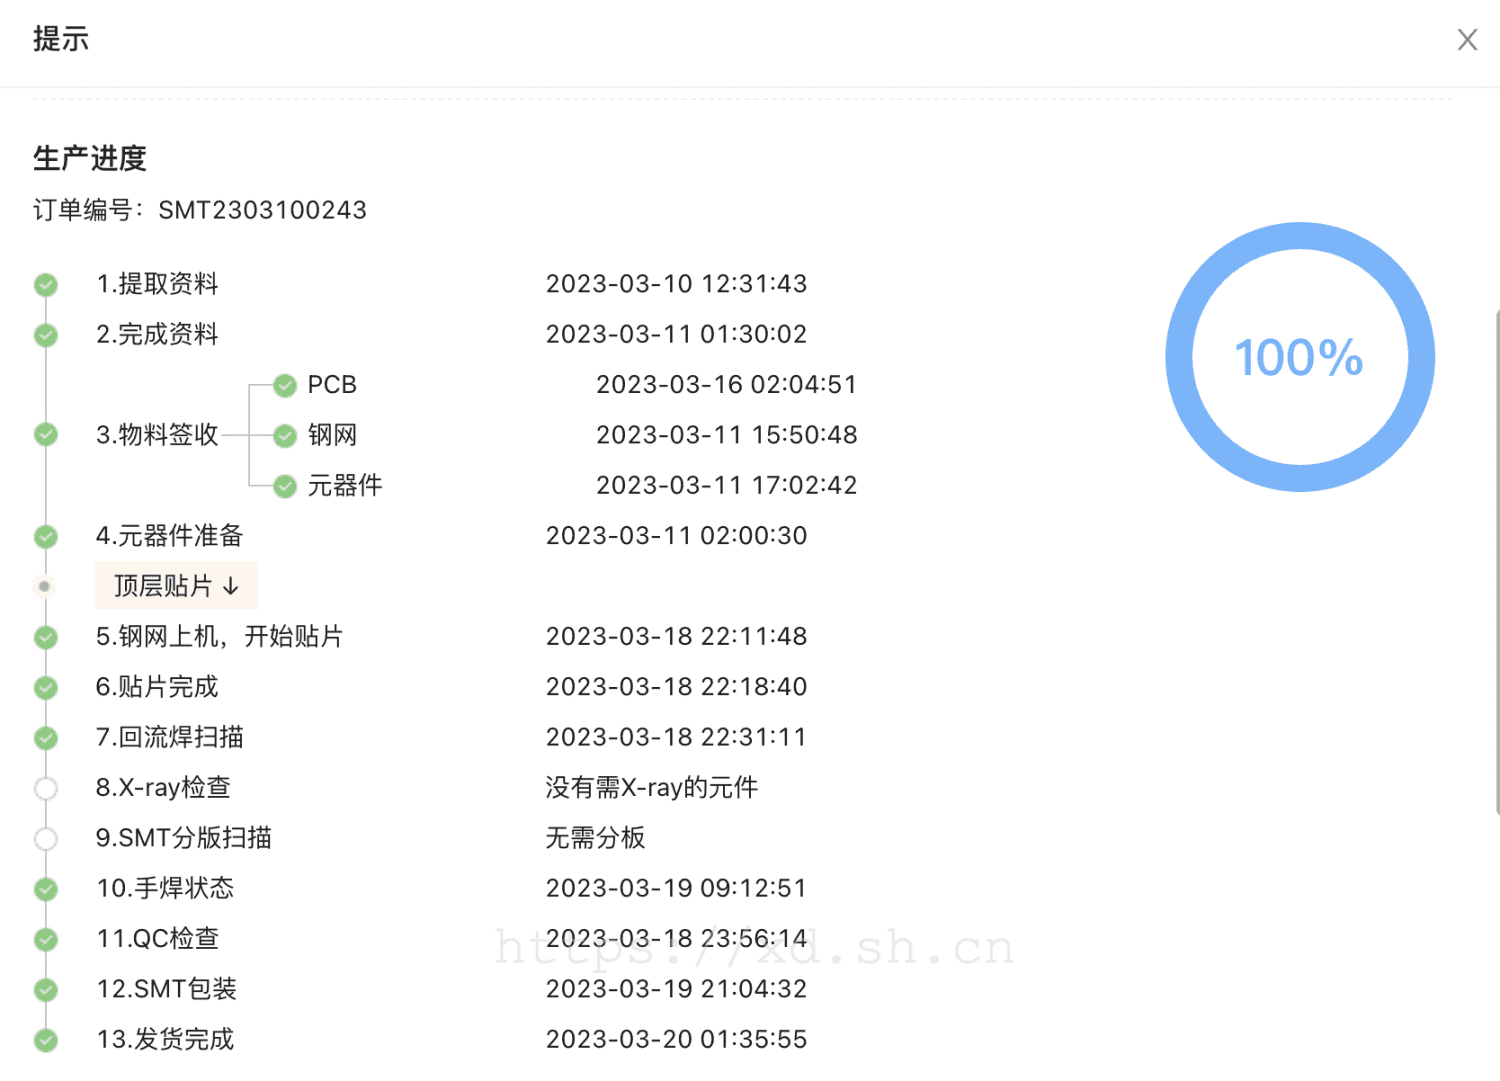The width and height of the screenshot is (1500, 1081).
Task: Click green check icon beside 1.提取资料
Action: click(x=46, y=285)
